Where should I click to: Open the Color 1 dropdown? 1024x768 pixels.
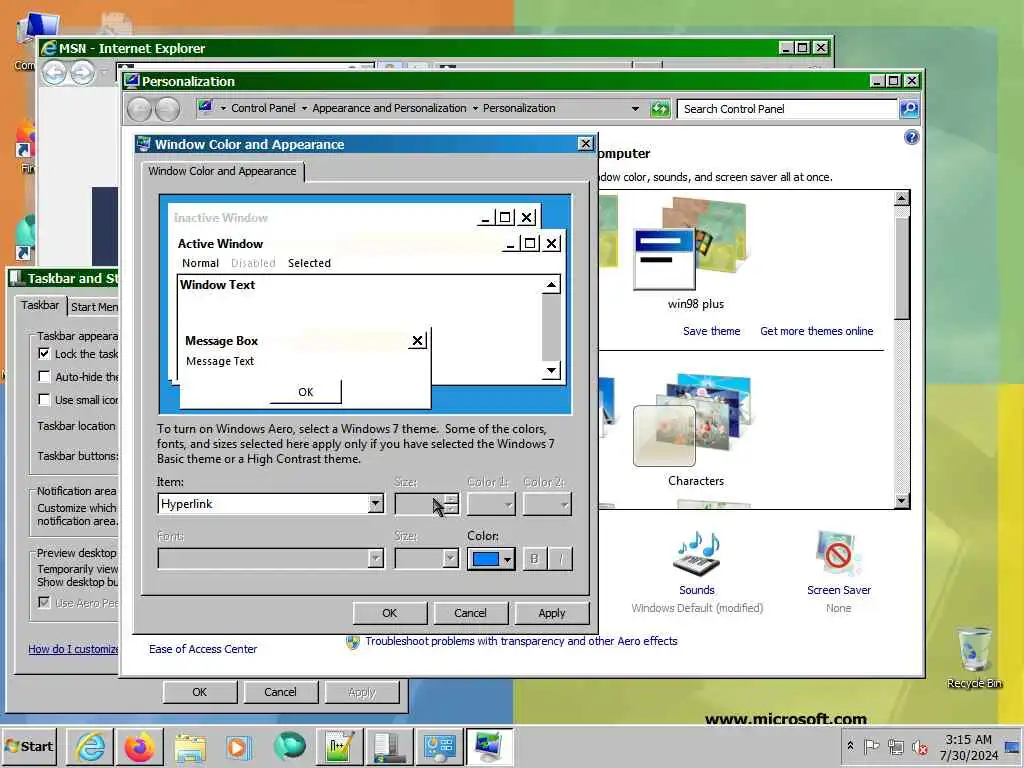492,504
